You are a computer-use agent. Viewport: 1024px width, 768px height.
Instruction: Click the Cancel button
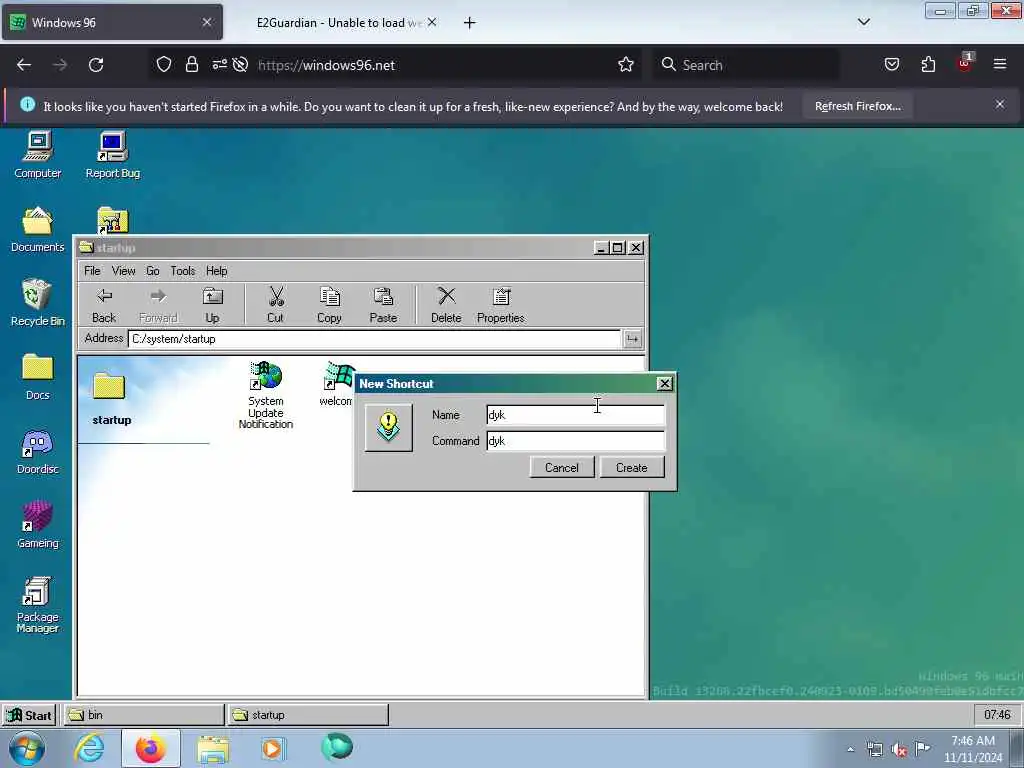562,468
